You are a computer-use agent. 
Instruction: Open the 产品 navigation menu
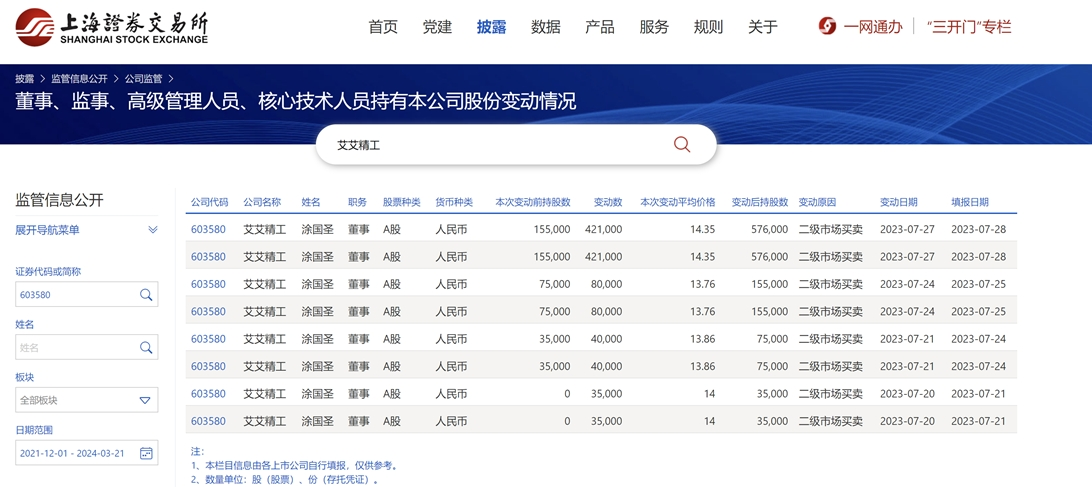pyautogui.click(x=600, y=27)
